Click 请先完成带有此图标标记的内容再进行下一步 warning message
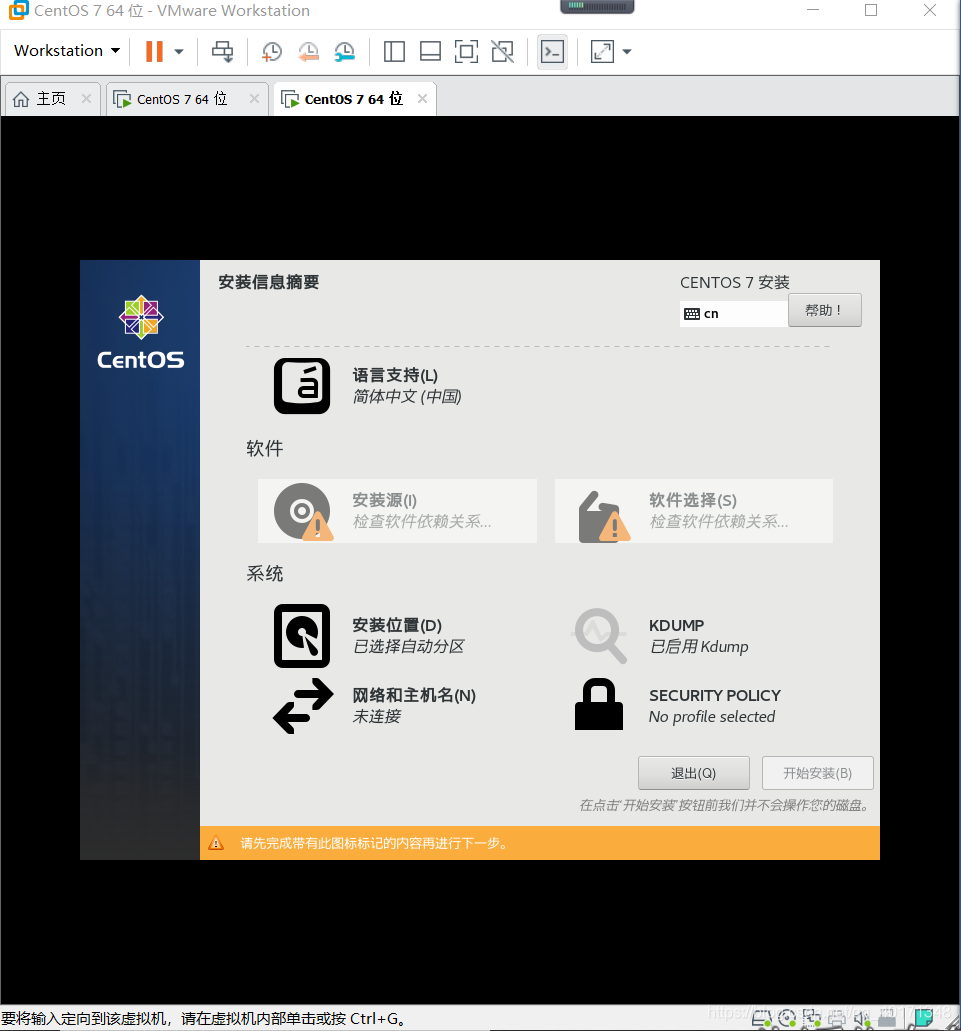Image resolution: width=961 pixels, height=1031 pixels. [x=375, y=843]
